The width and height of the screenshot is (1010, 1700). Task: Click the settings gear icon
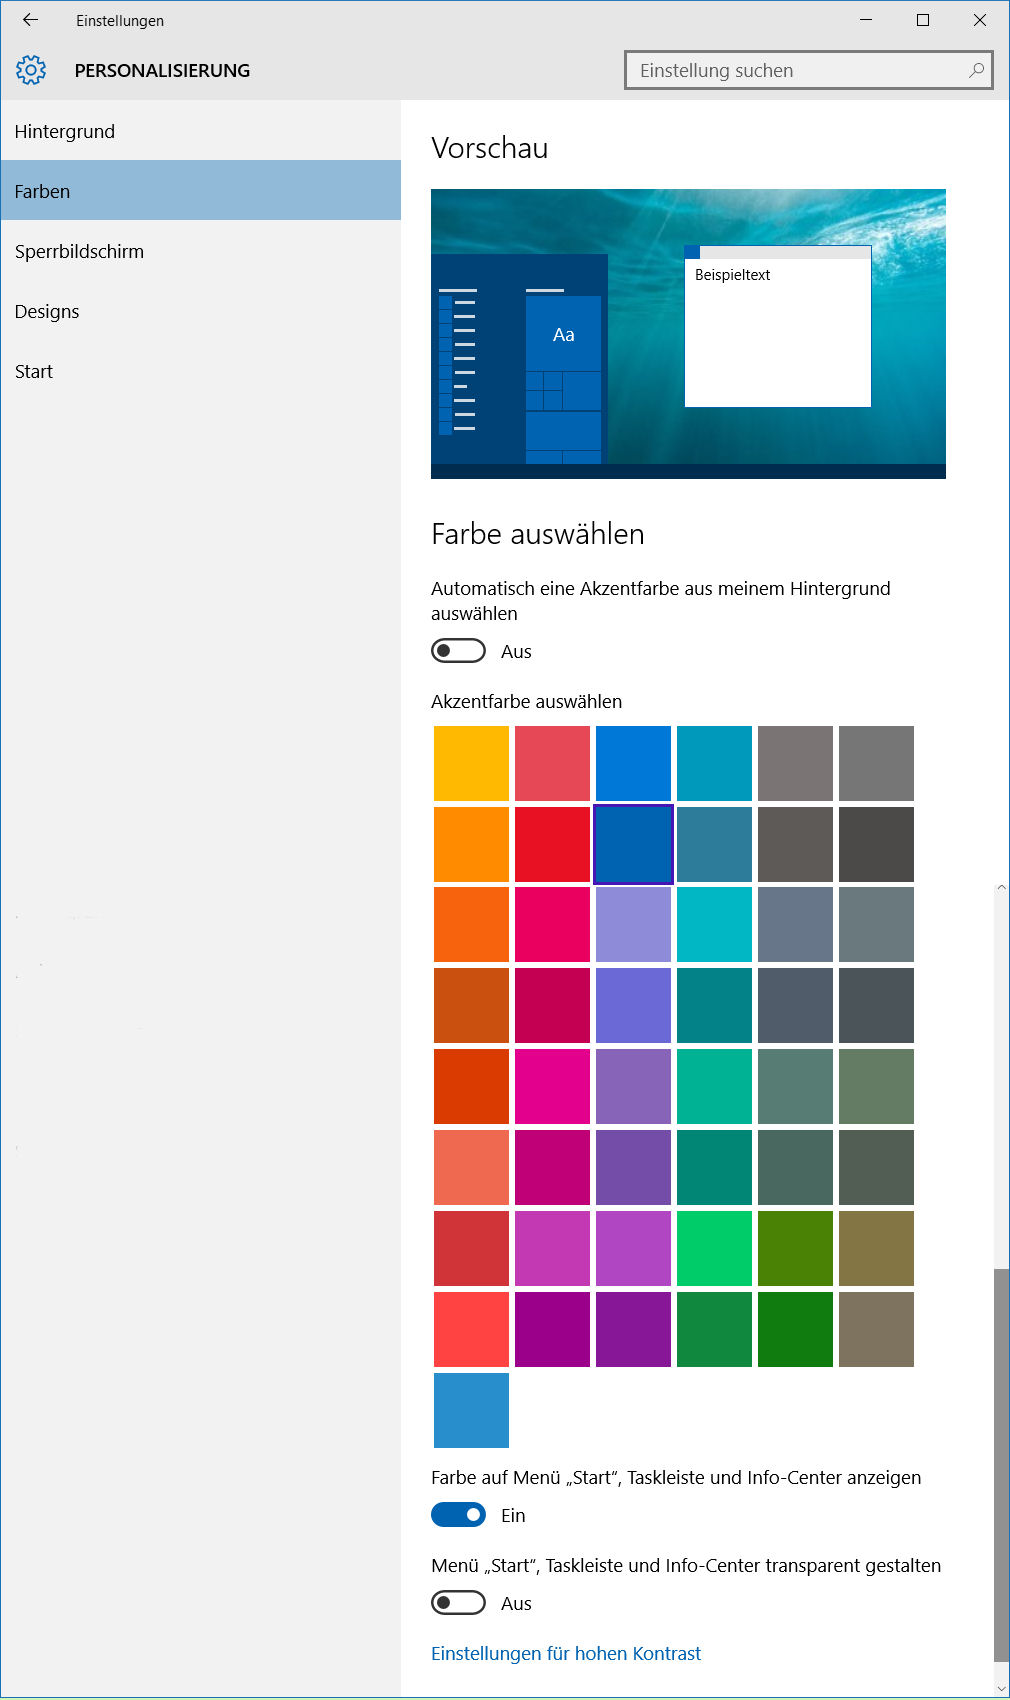(x=31, y=70)
